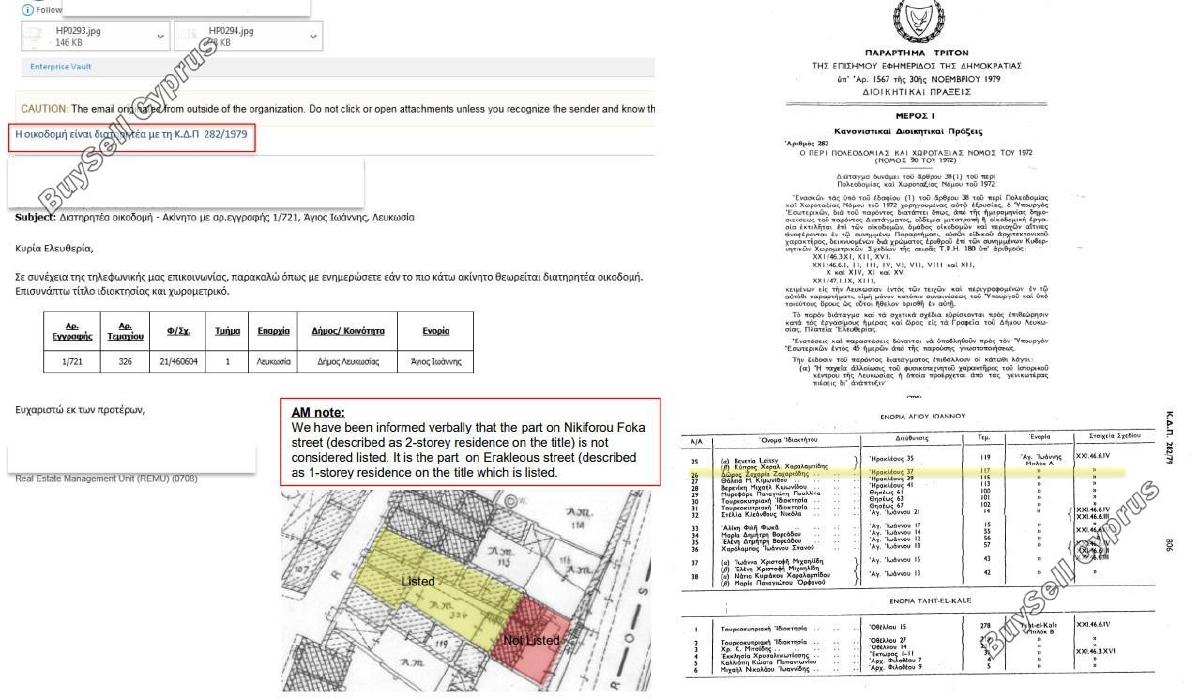Open the HP0293.jpg attachment

pyautogui.click(x=95, y=37)
